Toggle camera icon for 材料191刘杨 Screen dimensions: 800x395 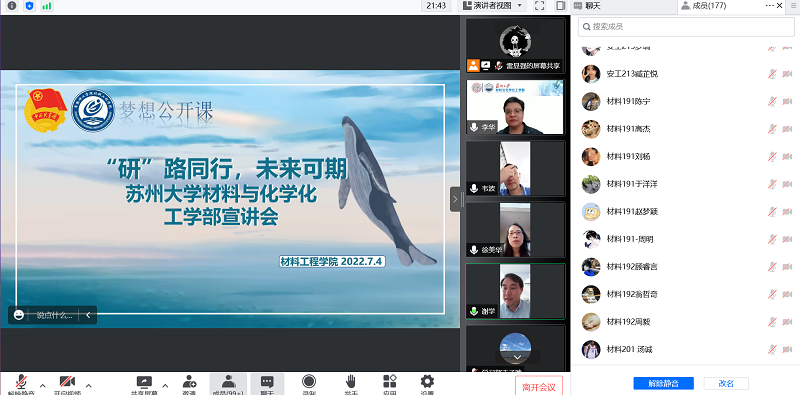[x=787, y=157]
